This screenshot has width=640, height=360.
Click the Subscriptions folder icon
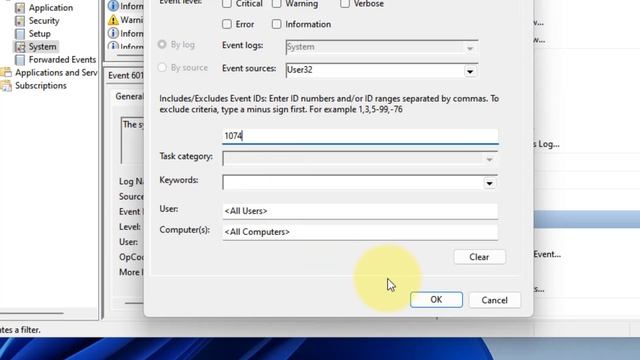click(6, 86)
